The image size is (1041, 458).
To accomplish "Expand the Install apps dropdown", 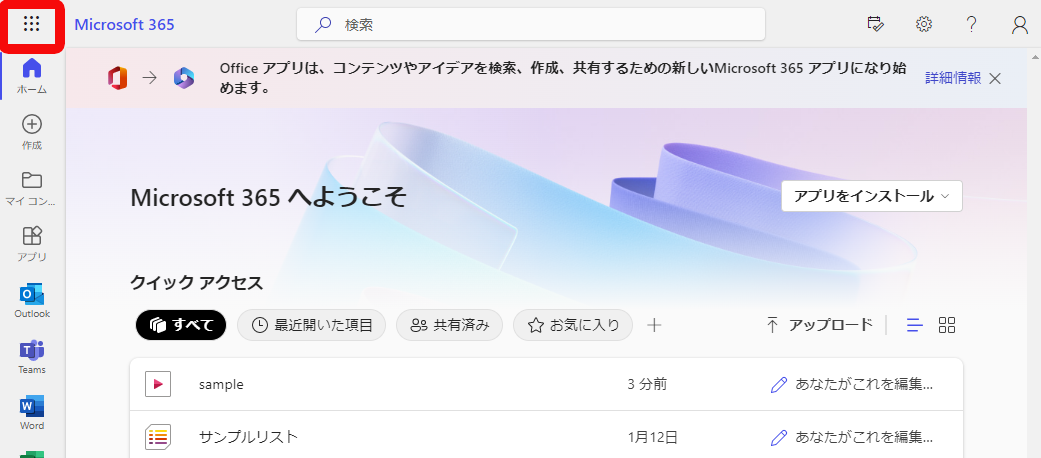I will coord(871,196).
